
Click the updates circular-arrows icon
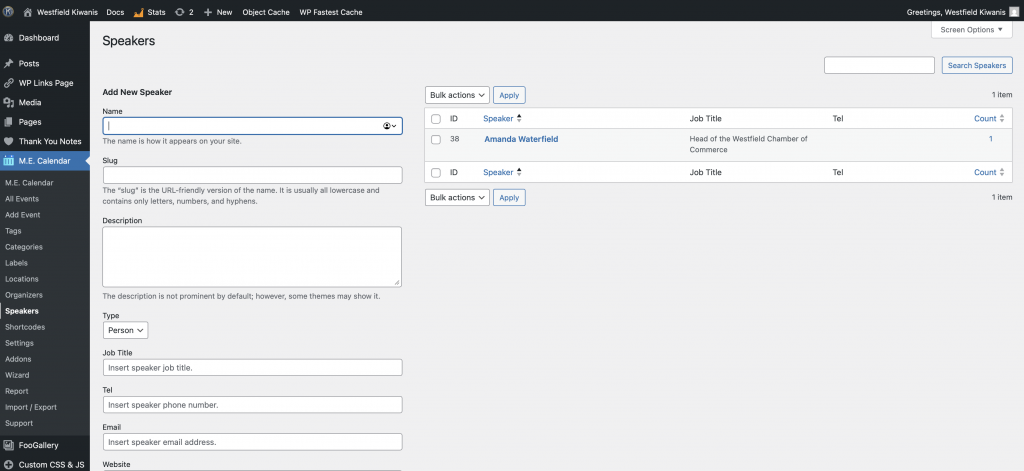point(179,12)
